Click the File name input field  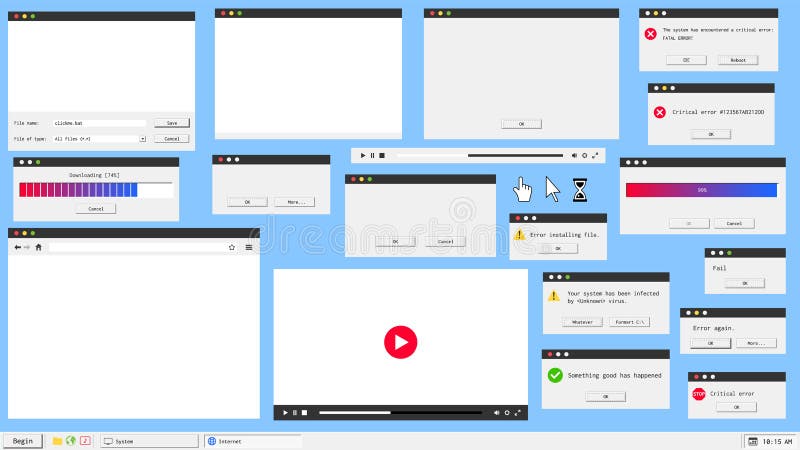click(x=99, y=123)
